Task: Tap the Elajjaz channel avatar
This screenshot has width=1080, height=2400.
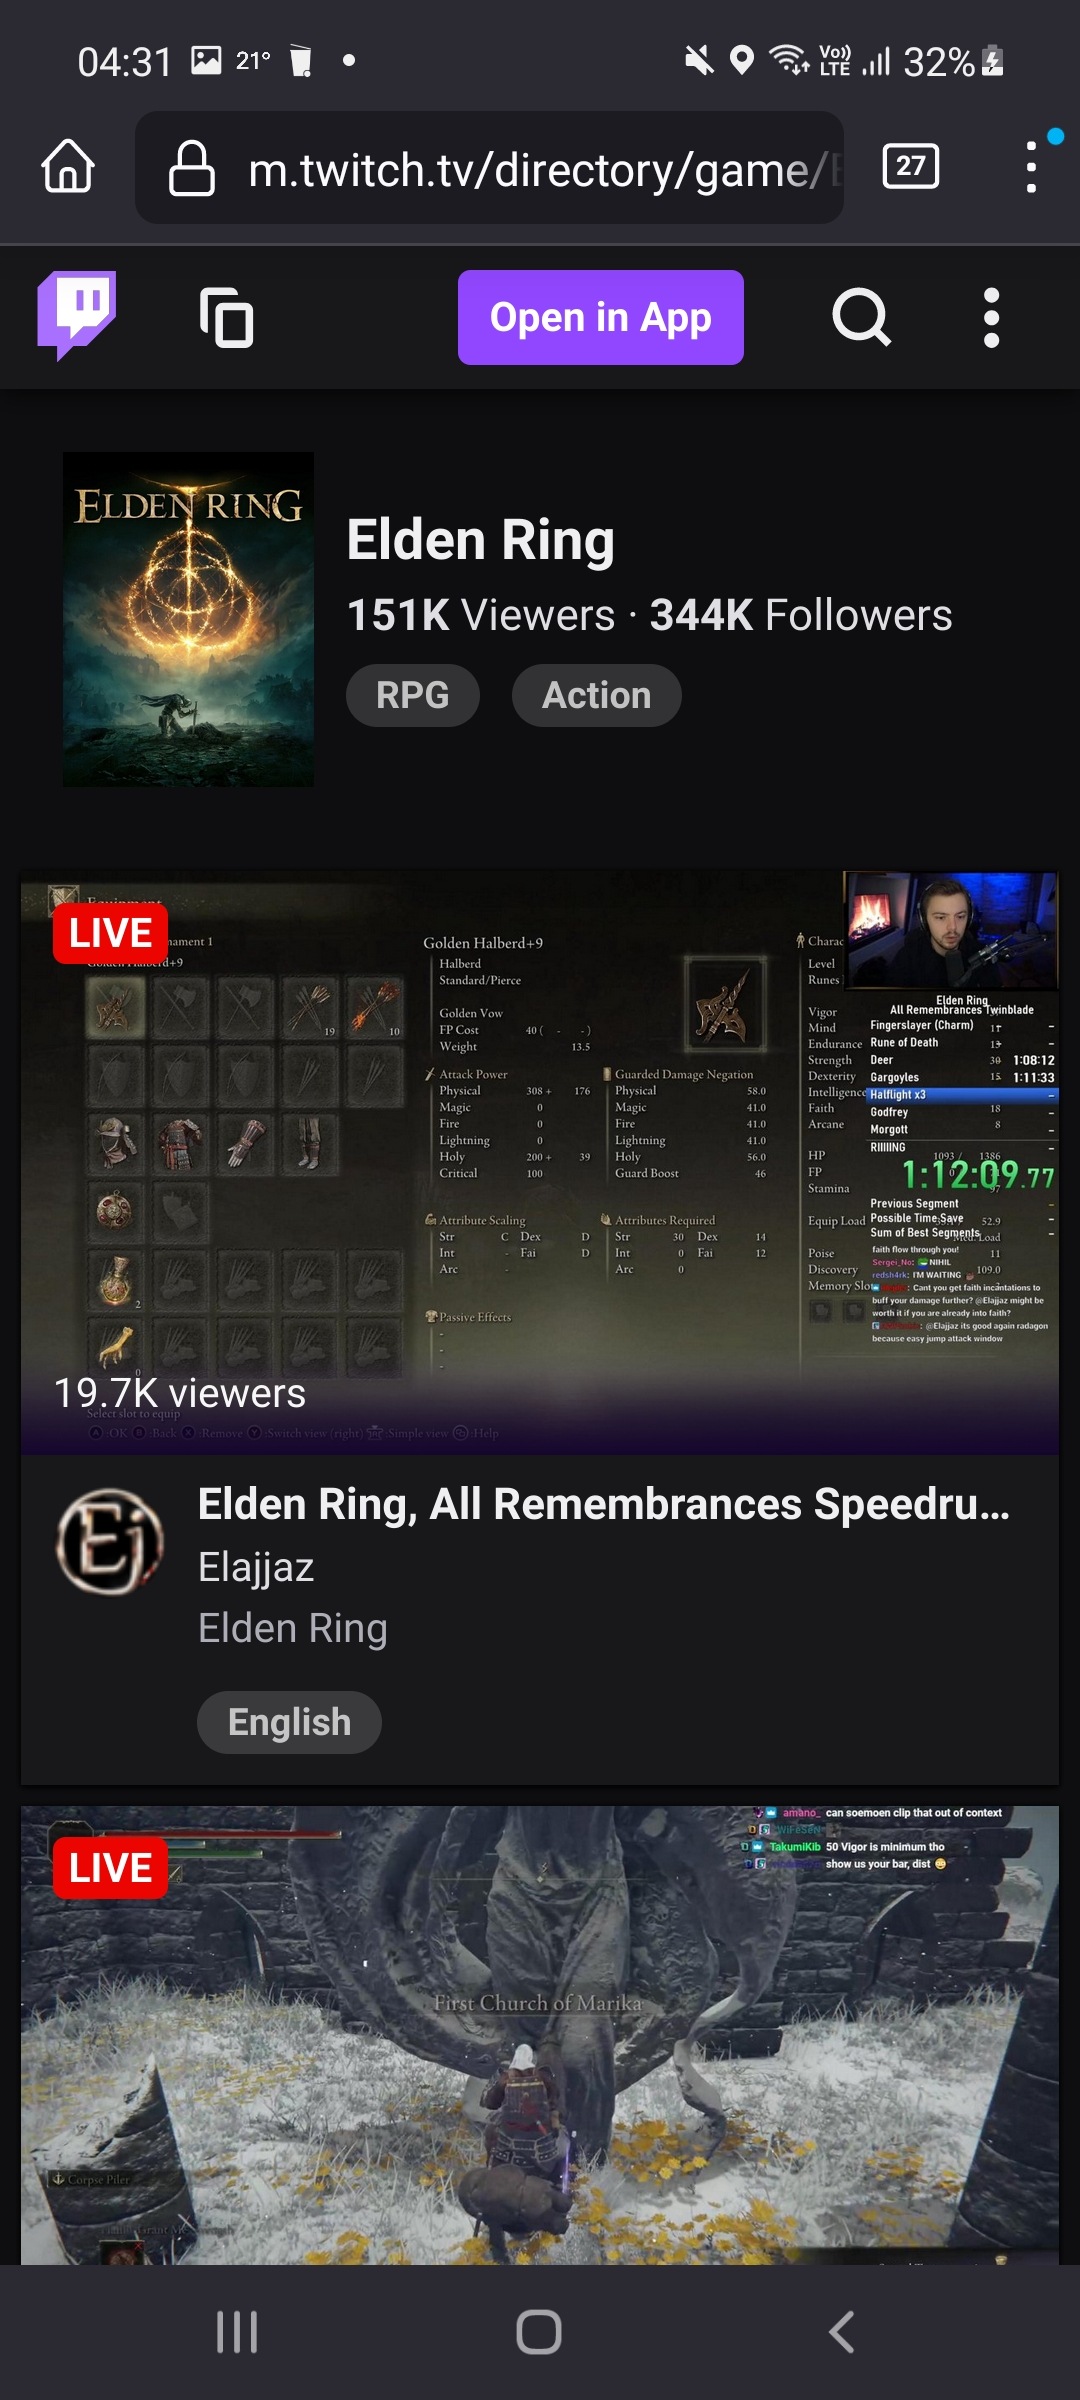Action: 110,1541
